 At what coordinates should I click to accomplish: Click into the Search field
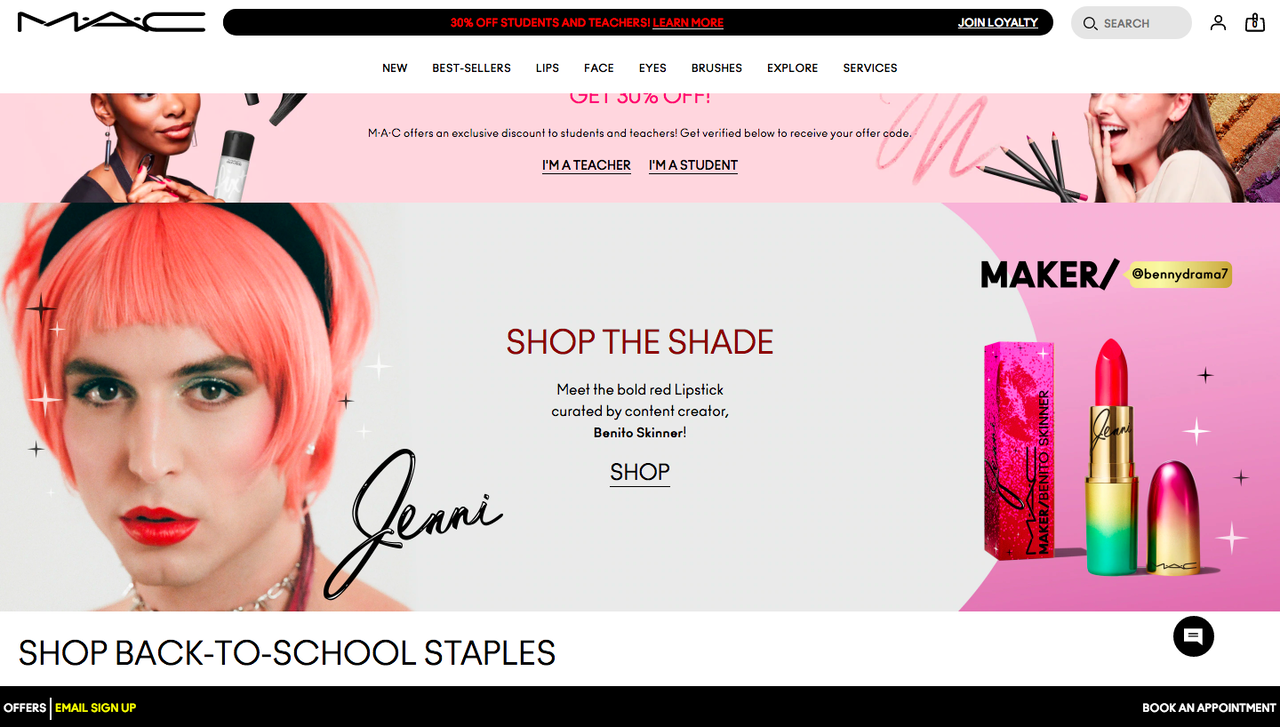(1131, 23)
